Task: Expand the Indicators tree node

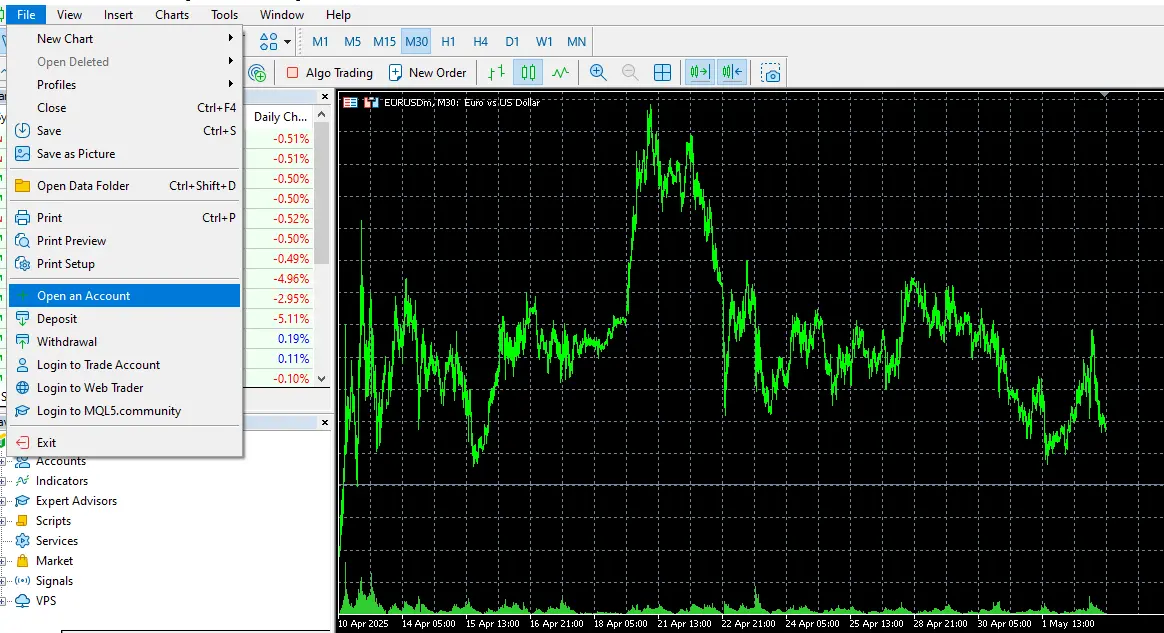Action: pos(4,481)
